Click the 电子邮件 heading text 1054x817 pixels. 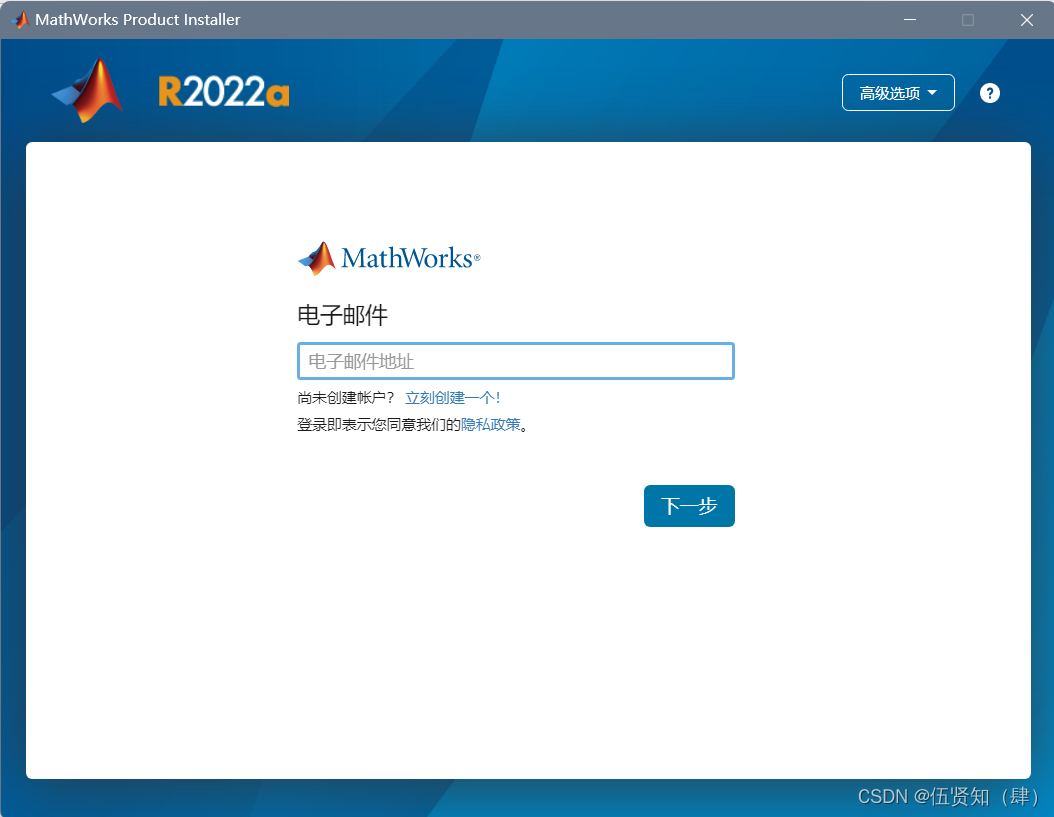click(343, 315)
